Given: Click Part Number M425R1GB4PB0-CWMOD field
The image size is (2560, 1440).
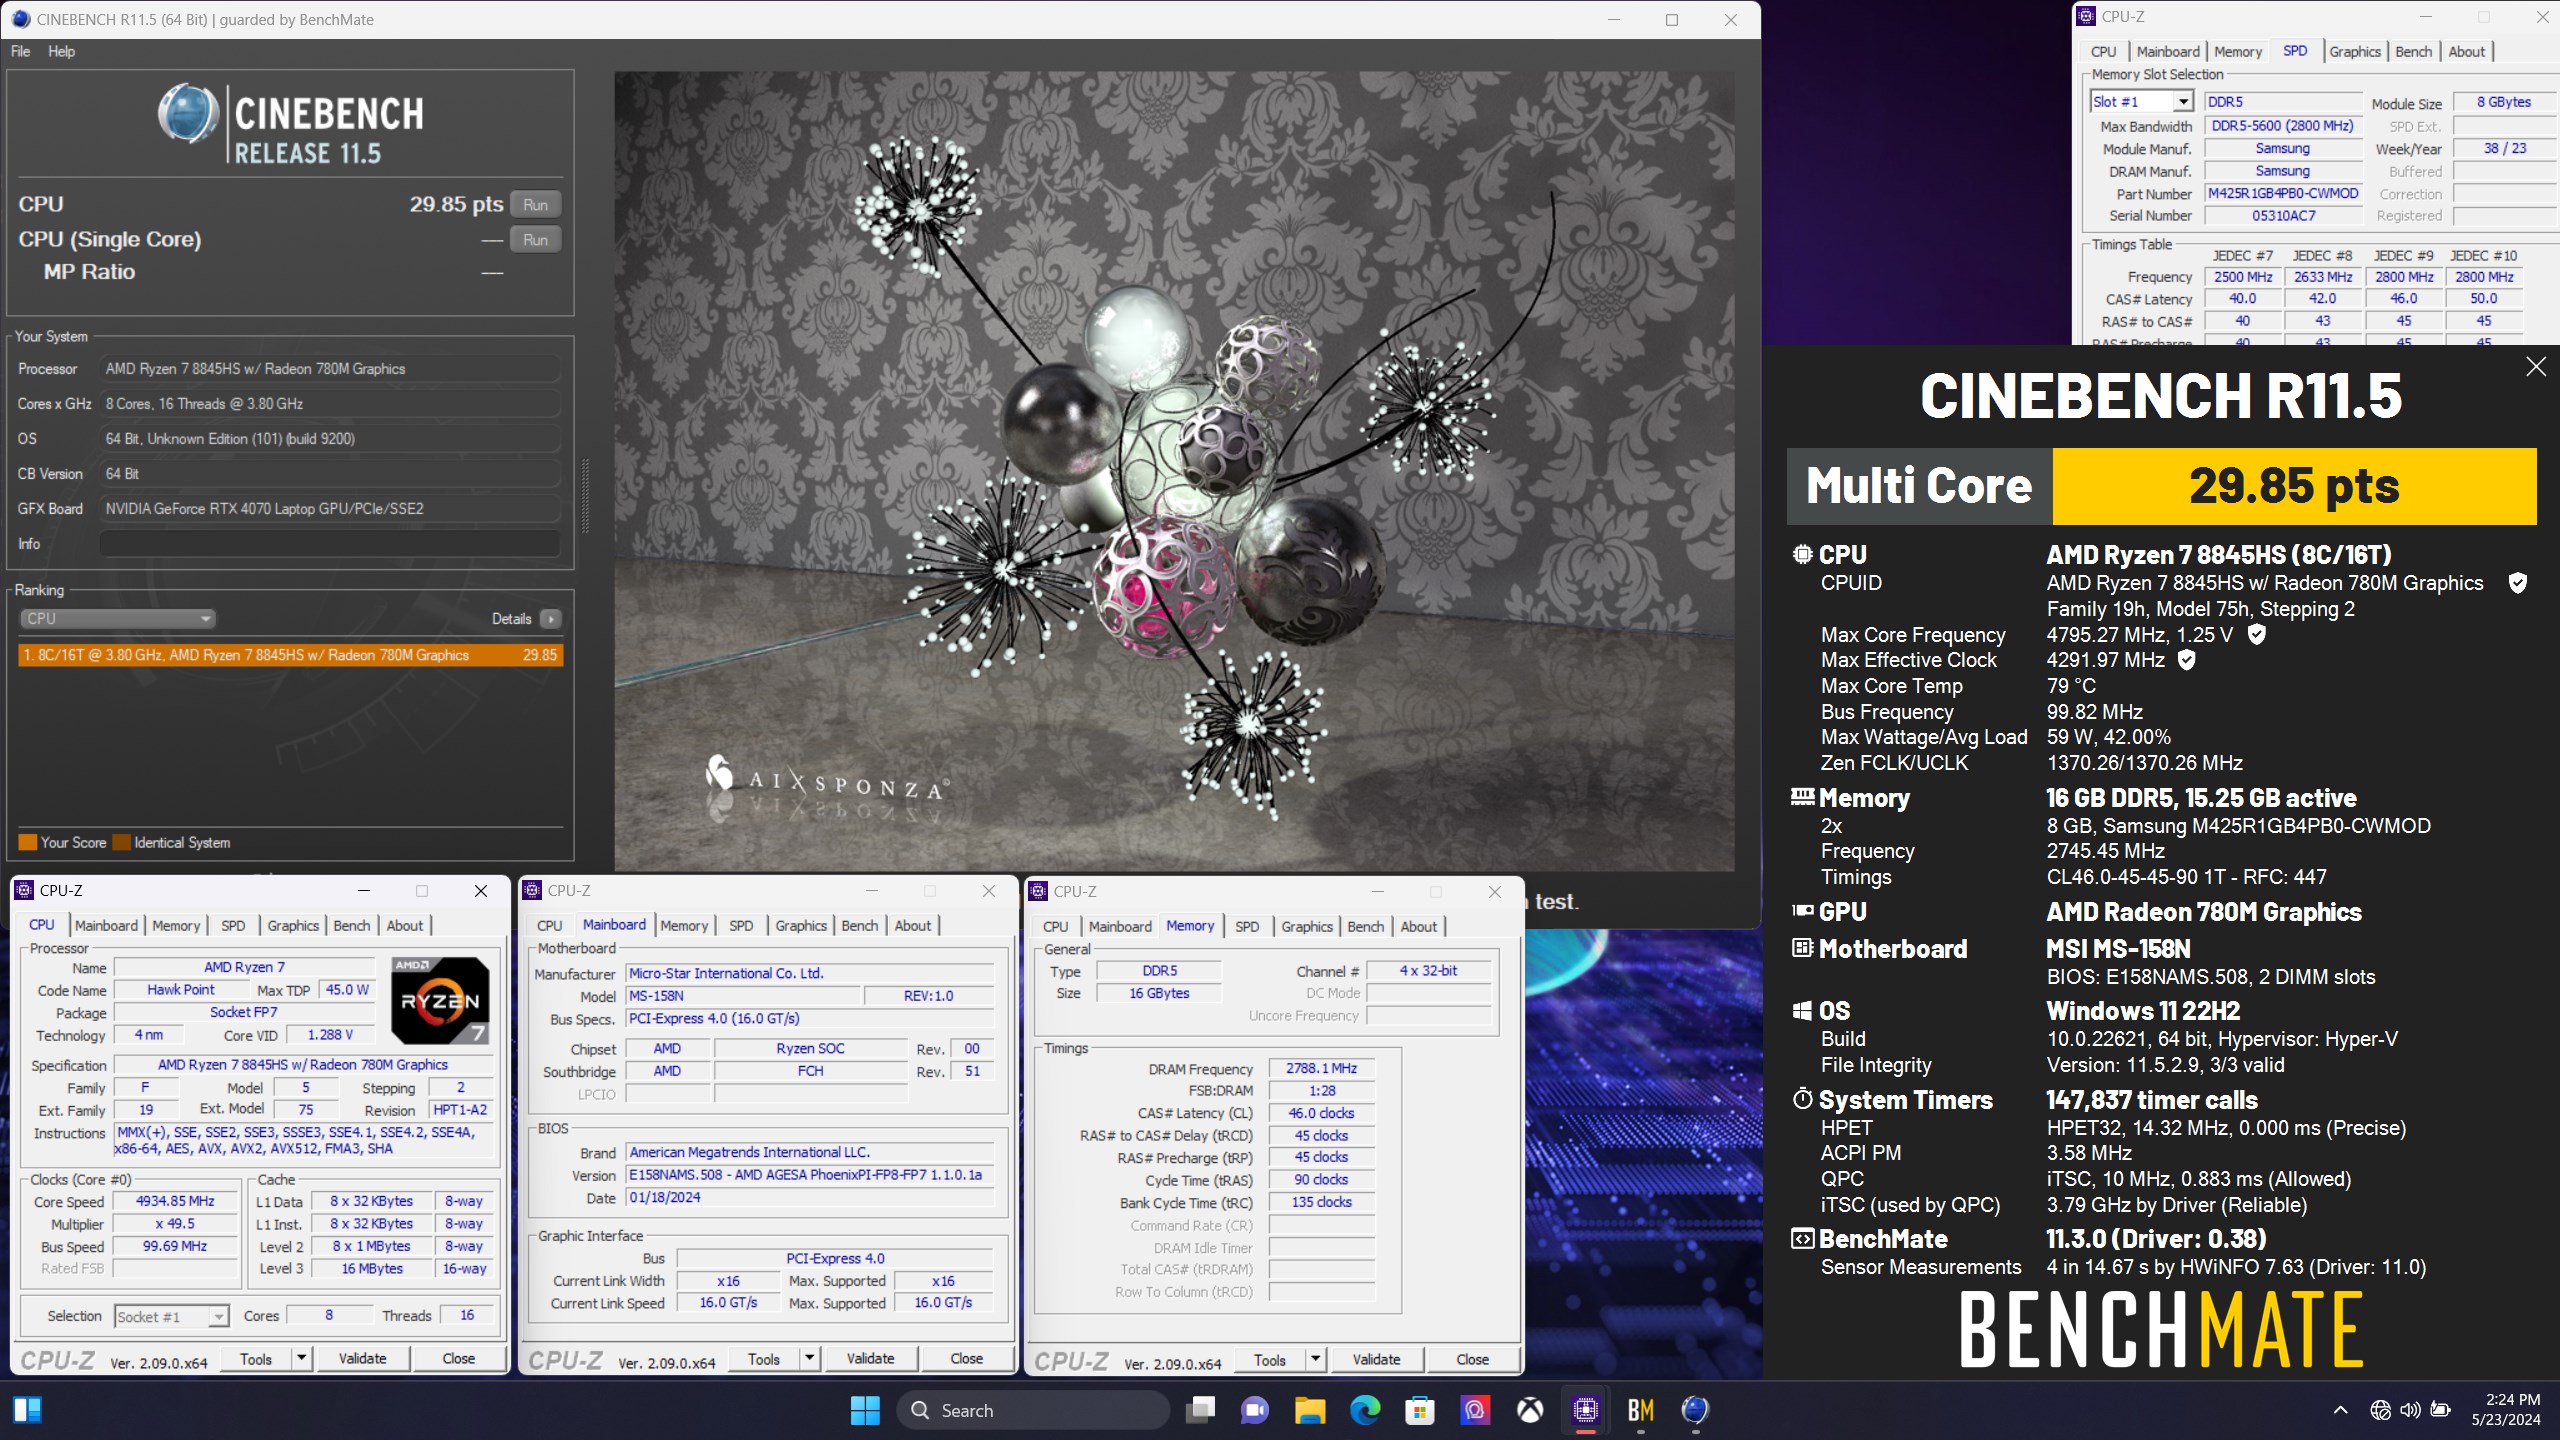Looking at the screenshot, I should tap(2283, 194).
